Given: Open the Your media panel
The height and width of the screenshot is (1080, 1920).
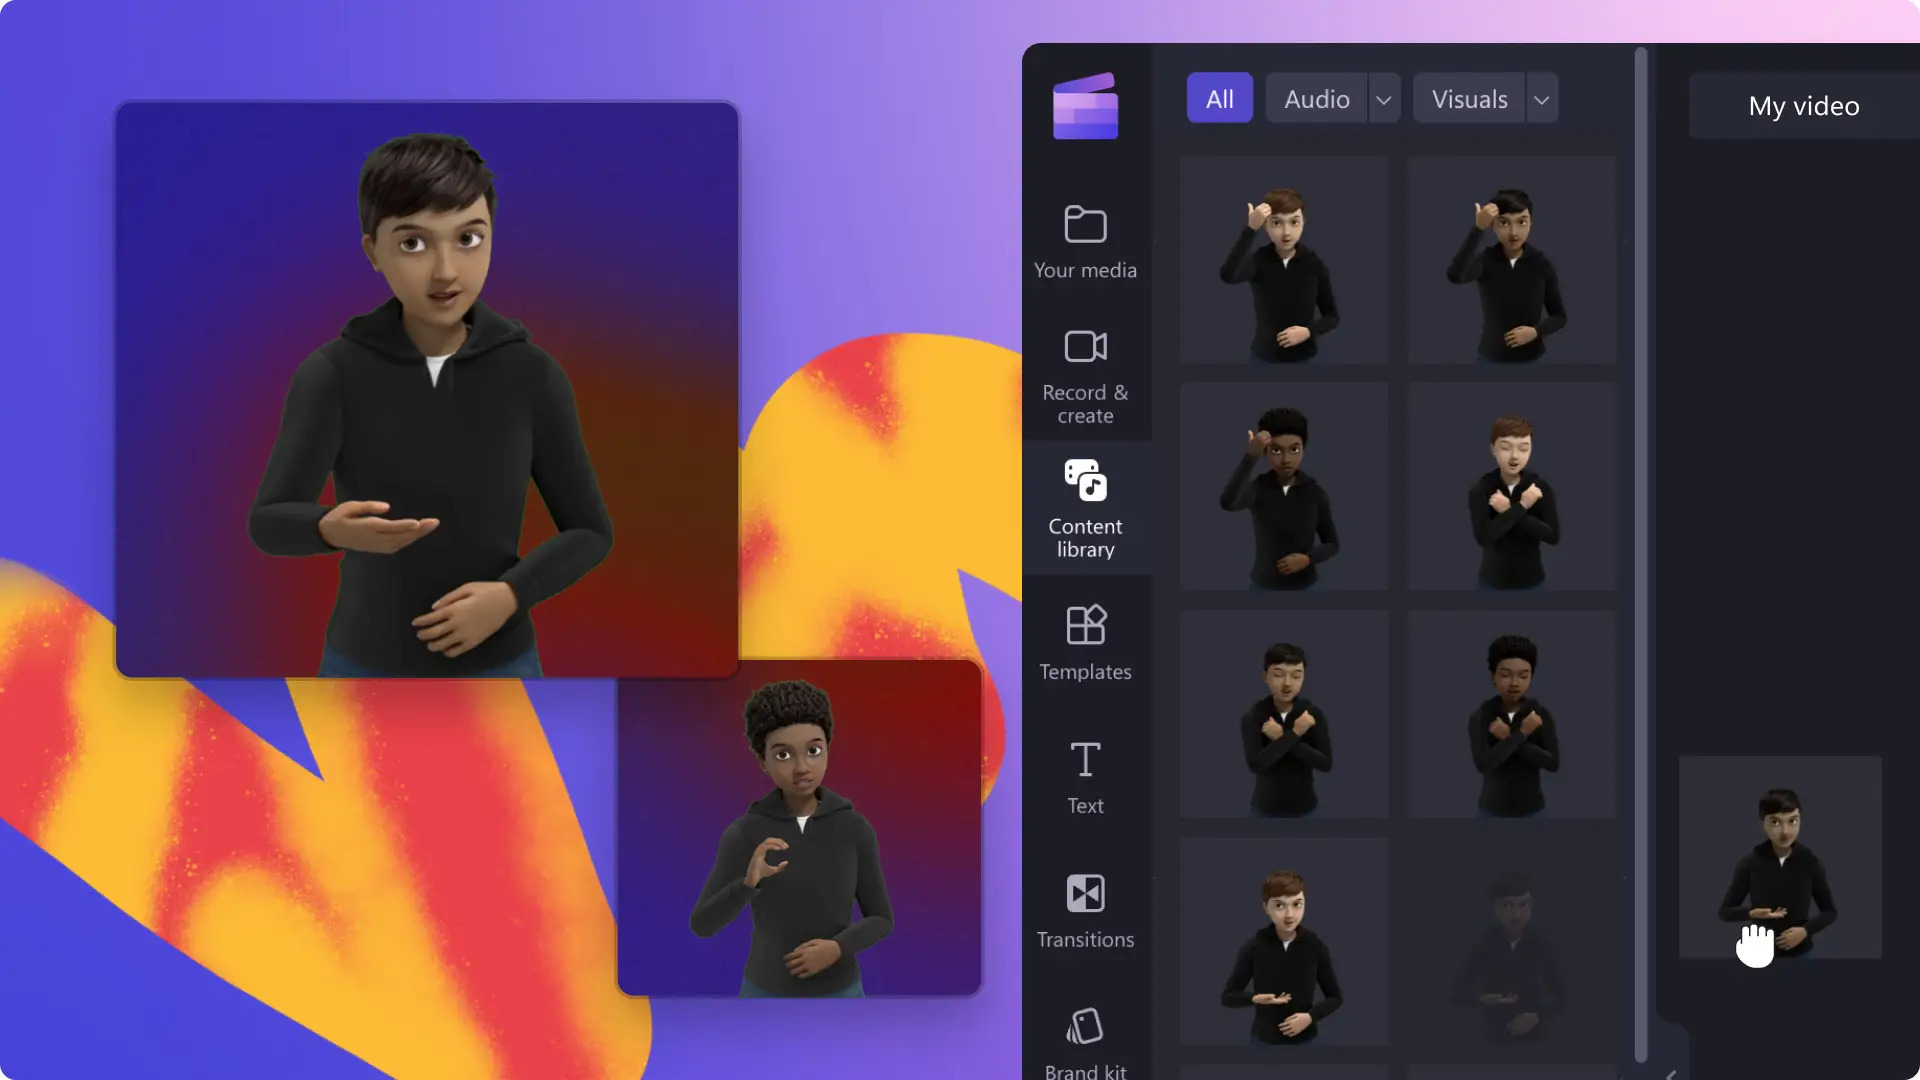Looking at the screenshot, I should [1085, 241].
